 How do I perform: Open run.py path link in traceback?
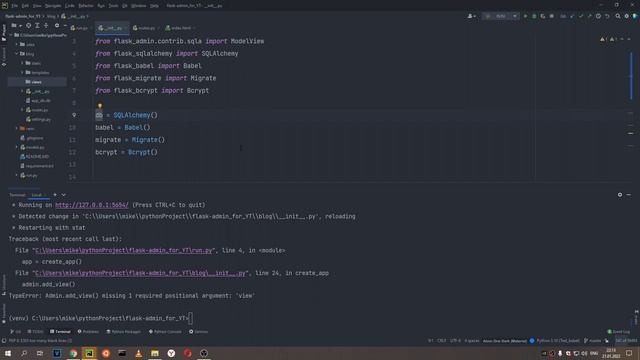[x=124, y=251]
